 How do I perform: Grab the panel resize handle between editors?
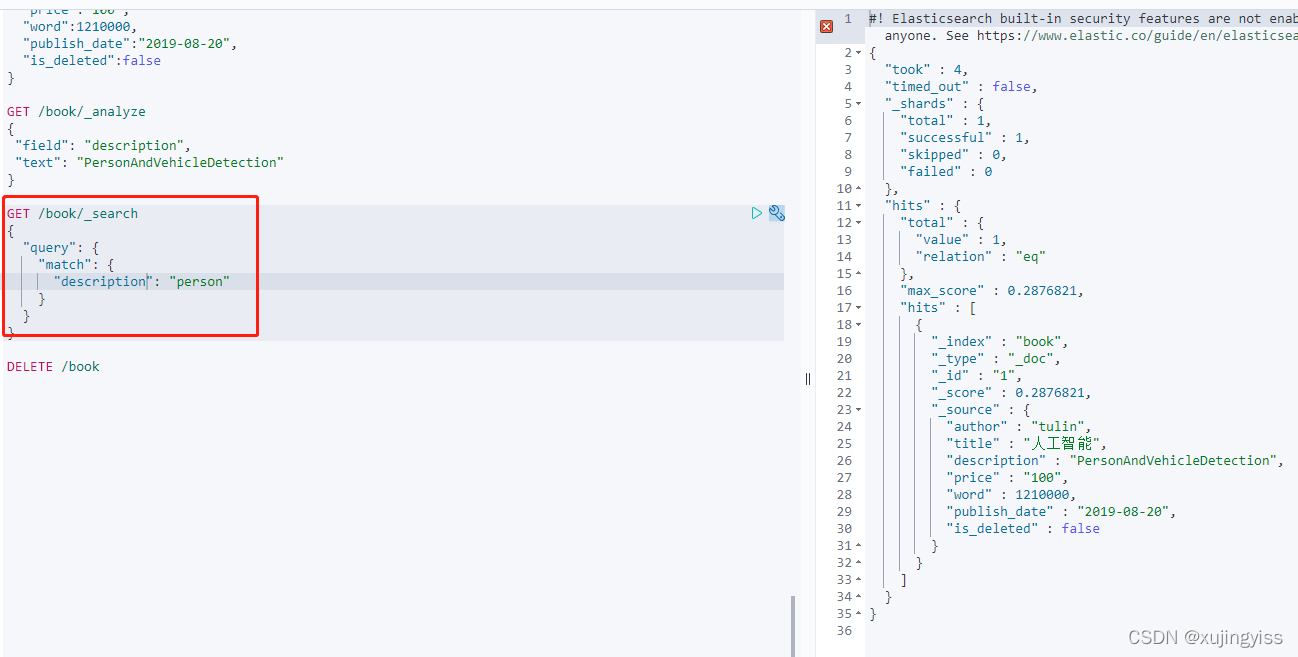[x=808, y=378]
